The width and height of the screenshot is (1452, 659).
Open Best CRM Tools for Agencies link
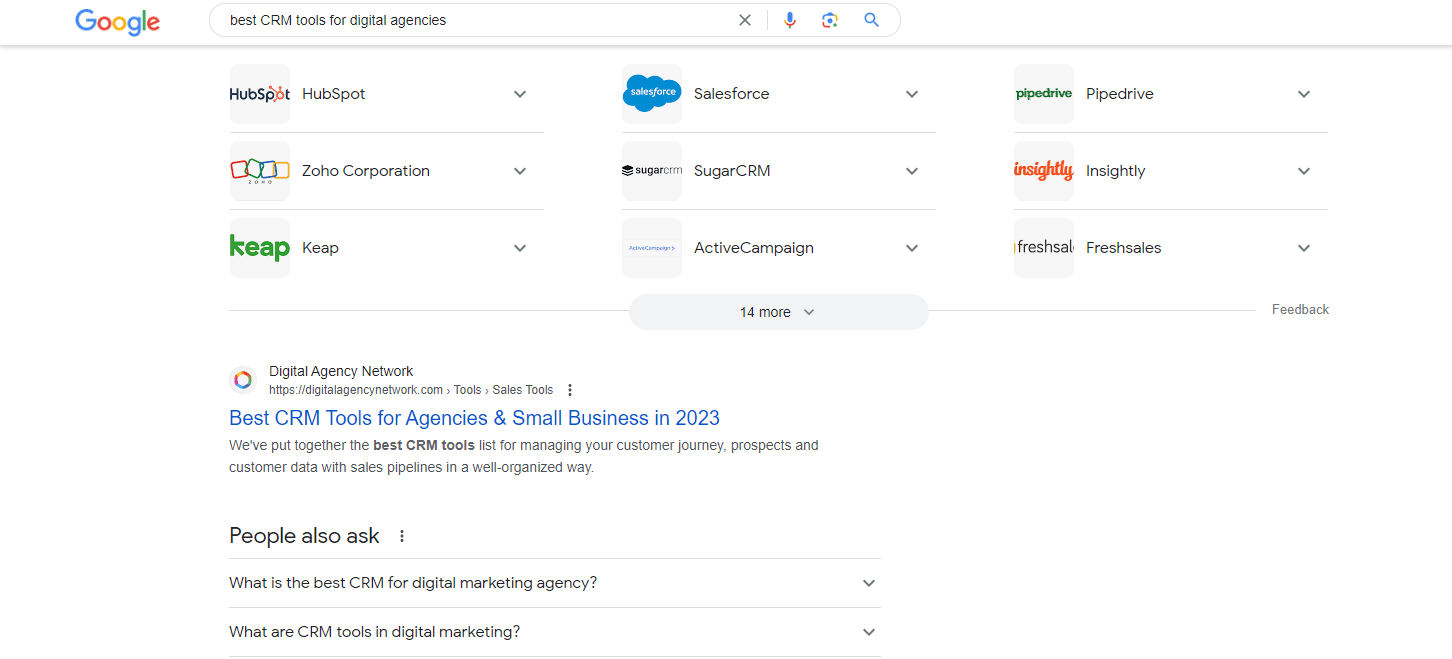click(x=474, y=418)
